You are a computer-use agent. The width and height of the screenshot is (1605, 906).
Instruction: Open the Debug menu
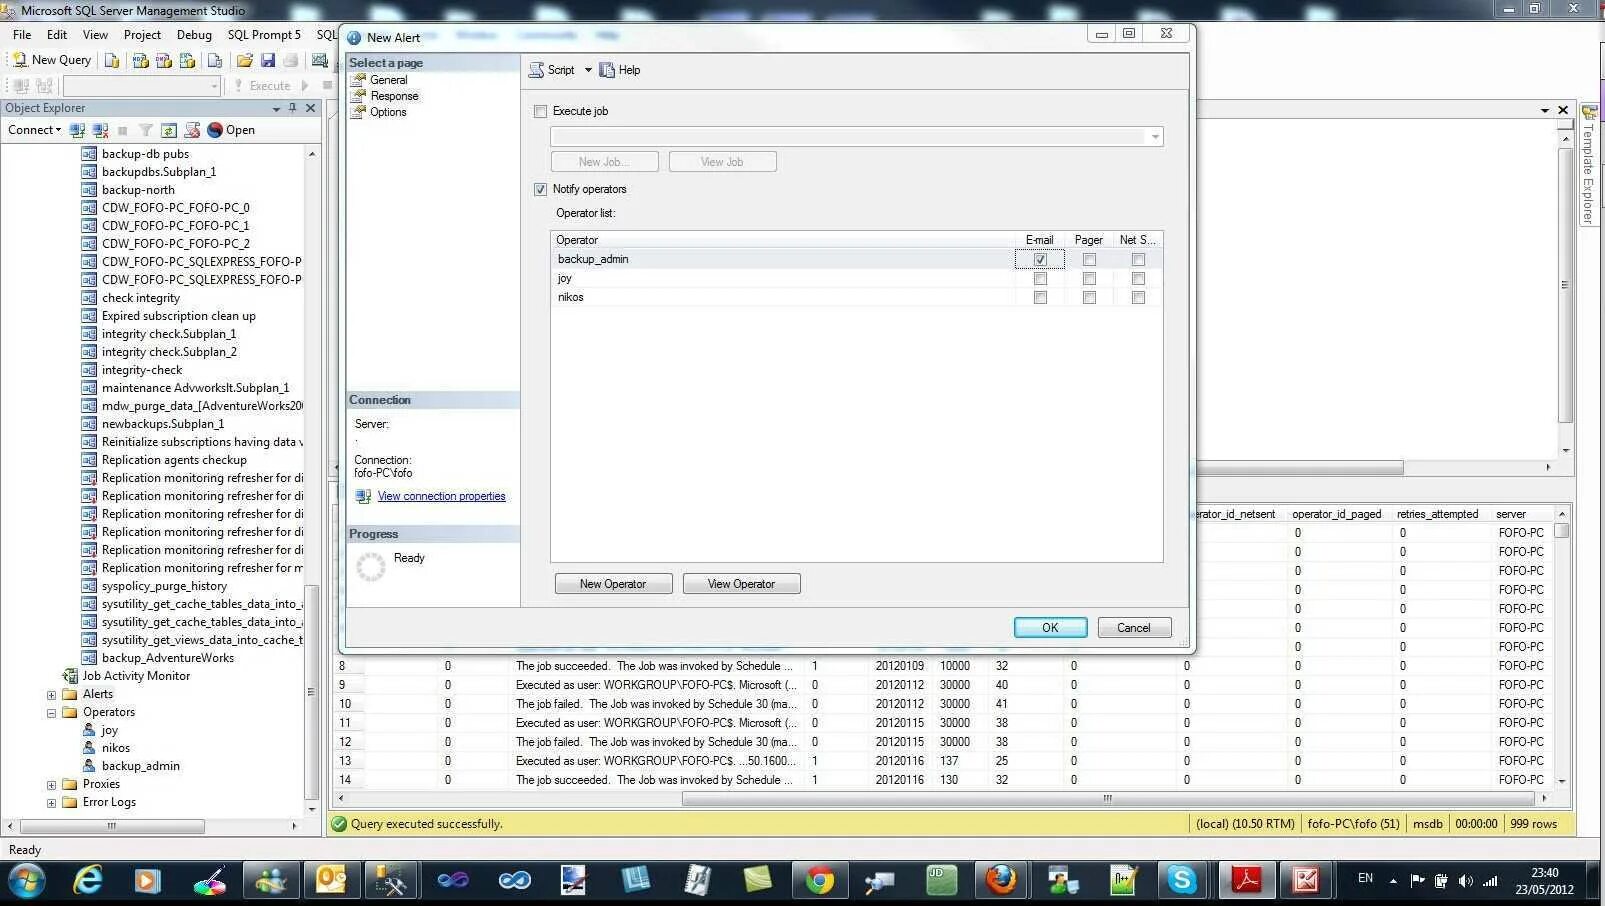pos(194,34)
